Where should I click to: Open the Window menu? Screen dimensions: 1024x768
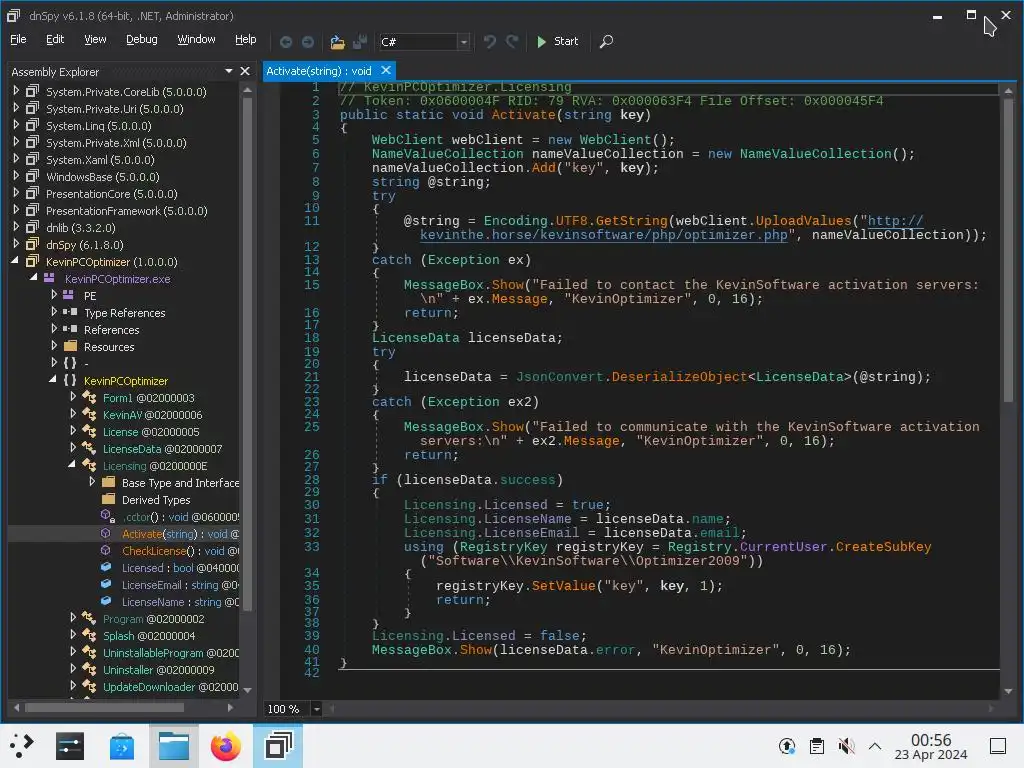tap(196, 39)
